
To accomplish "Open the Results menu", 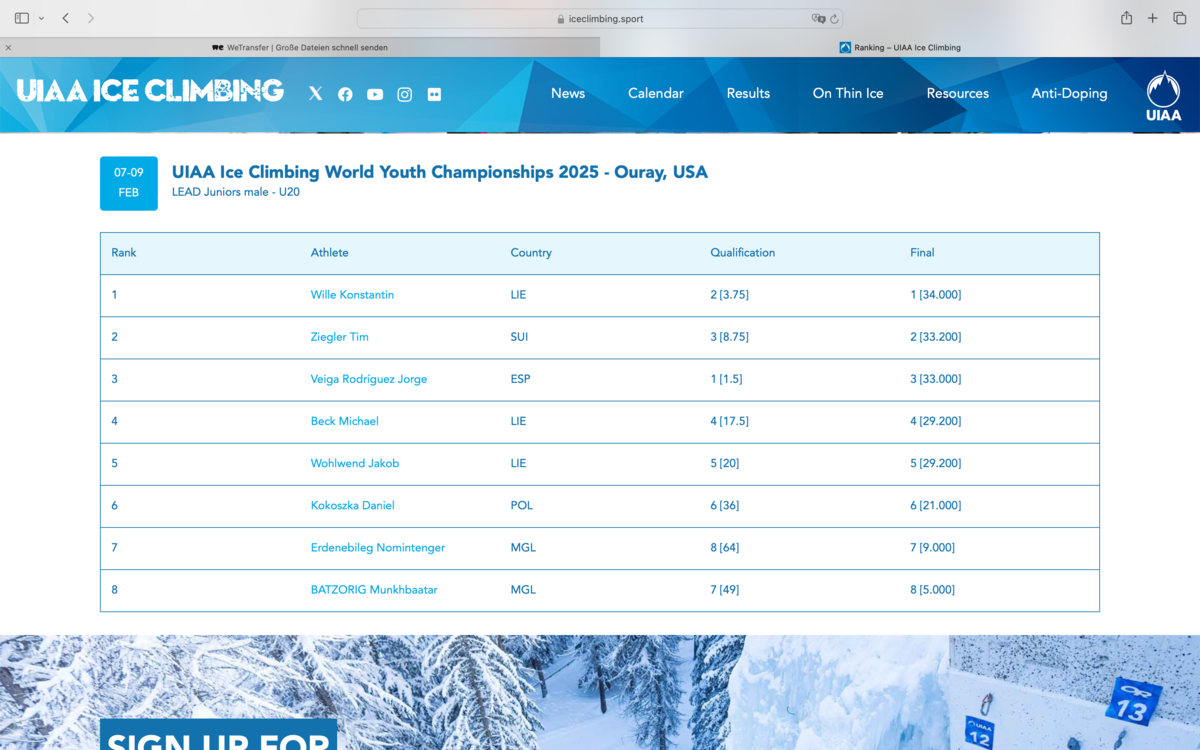I will point(748,93).
